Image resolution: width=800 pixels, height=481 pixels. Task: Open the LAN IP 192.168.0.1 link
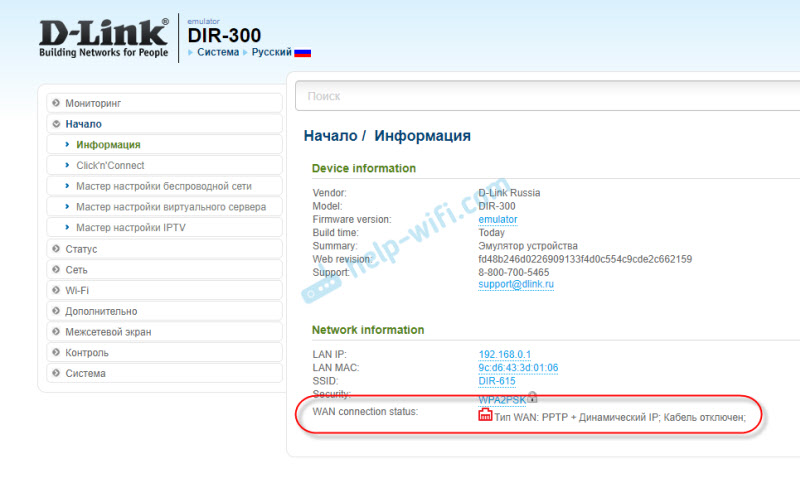point(505,355)
